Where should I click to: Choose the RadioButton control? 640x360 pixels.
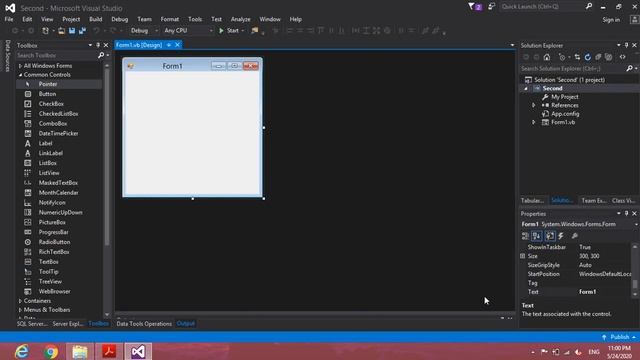coord(54,242)
